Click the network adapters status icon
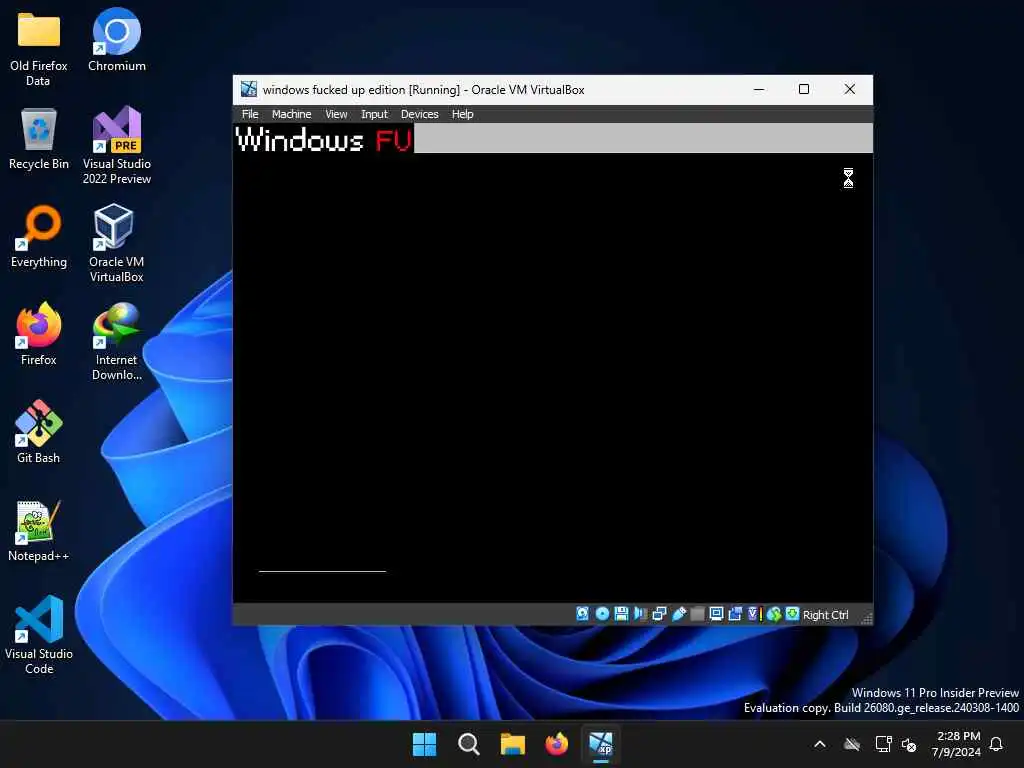Image resolution: width=1024 pixels, height=768 pixels. point(659,614)
